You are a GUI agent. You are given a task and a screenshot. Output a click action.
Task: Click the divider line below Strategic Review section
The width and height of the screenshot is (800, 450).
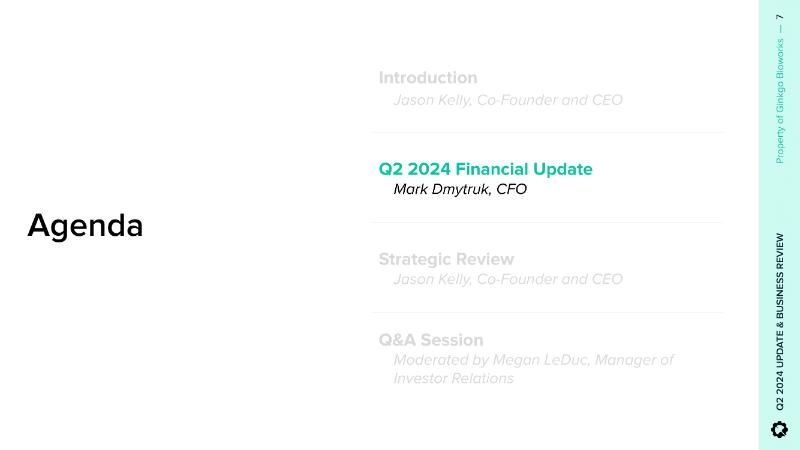tap(547, 313)
